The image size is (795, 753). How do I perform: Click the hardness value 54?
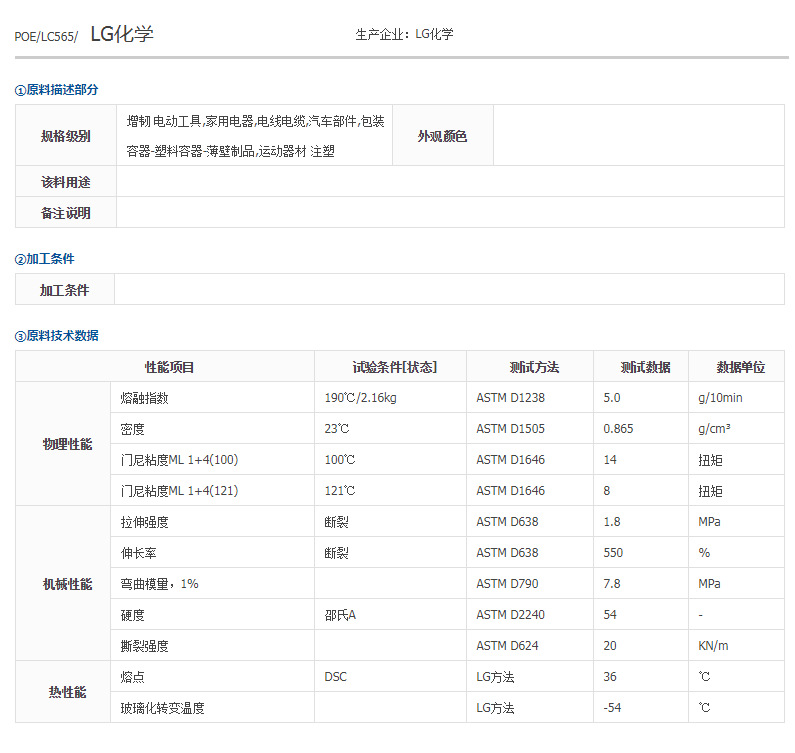610,615
